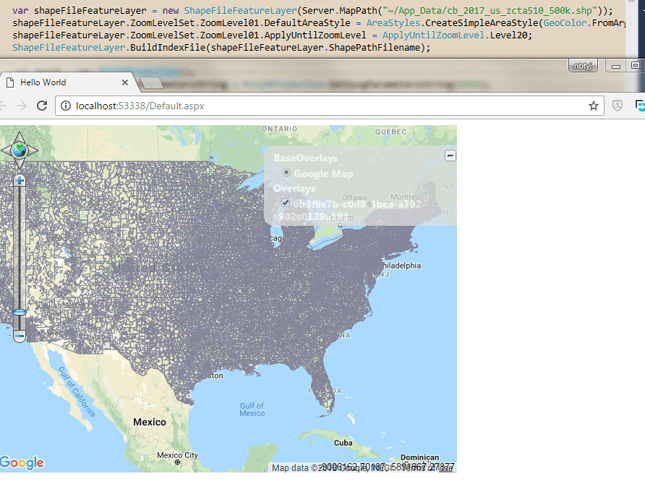
Task: Click the Gulf of Mexico label
Action: coord(252,410)
